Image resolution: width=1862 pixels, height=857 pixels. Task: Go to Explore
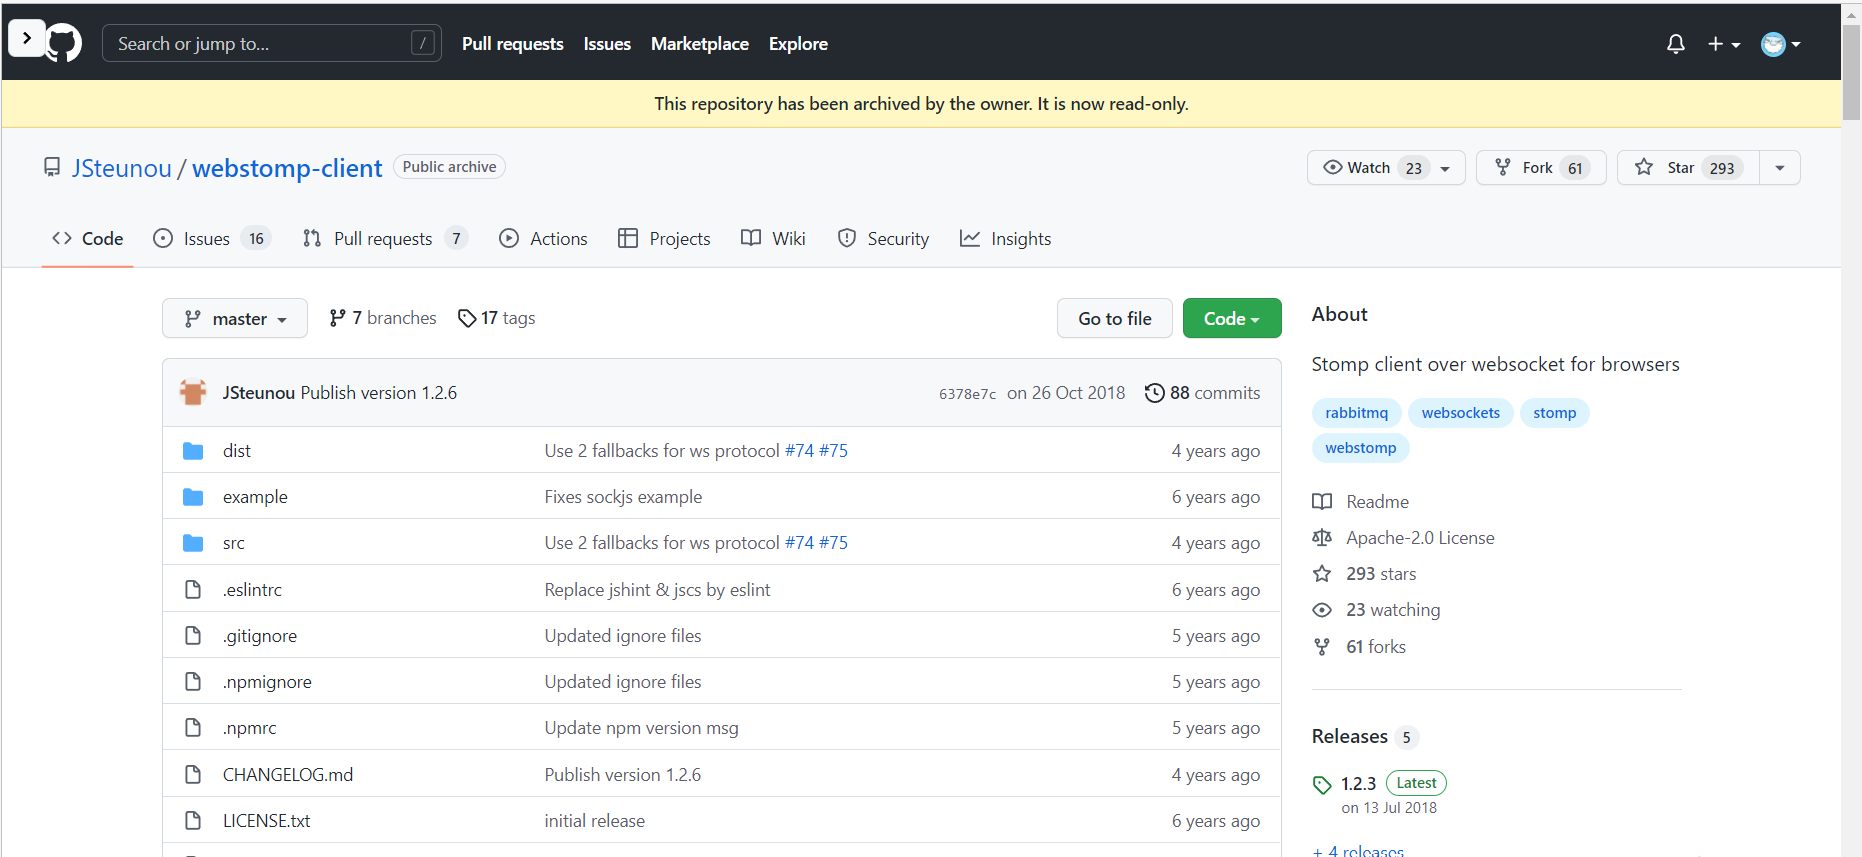click(798, 44)
